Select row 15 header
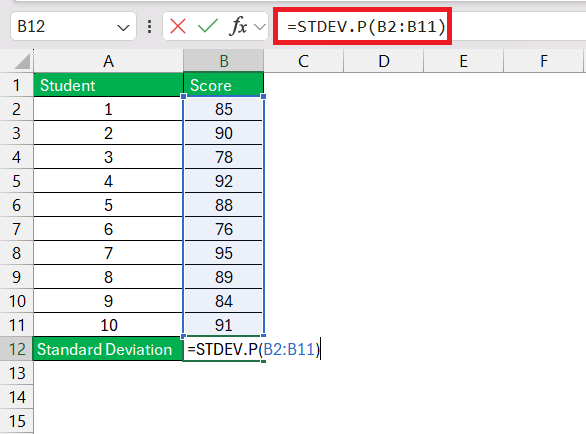Viewport: 586px width, 434px height. point(16,421)
